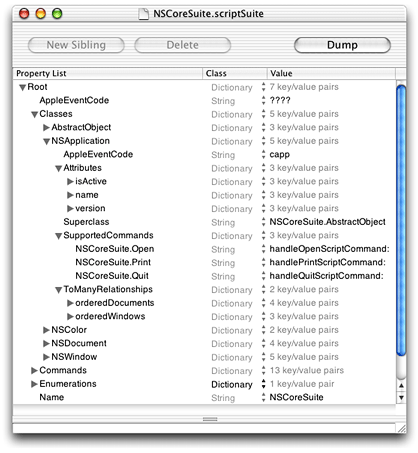Expand the NSColor class
418x453 pixels.
(x=46, y=330)
